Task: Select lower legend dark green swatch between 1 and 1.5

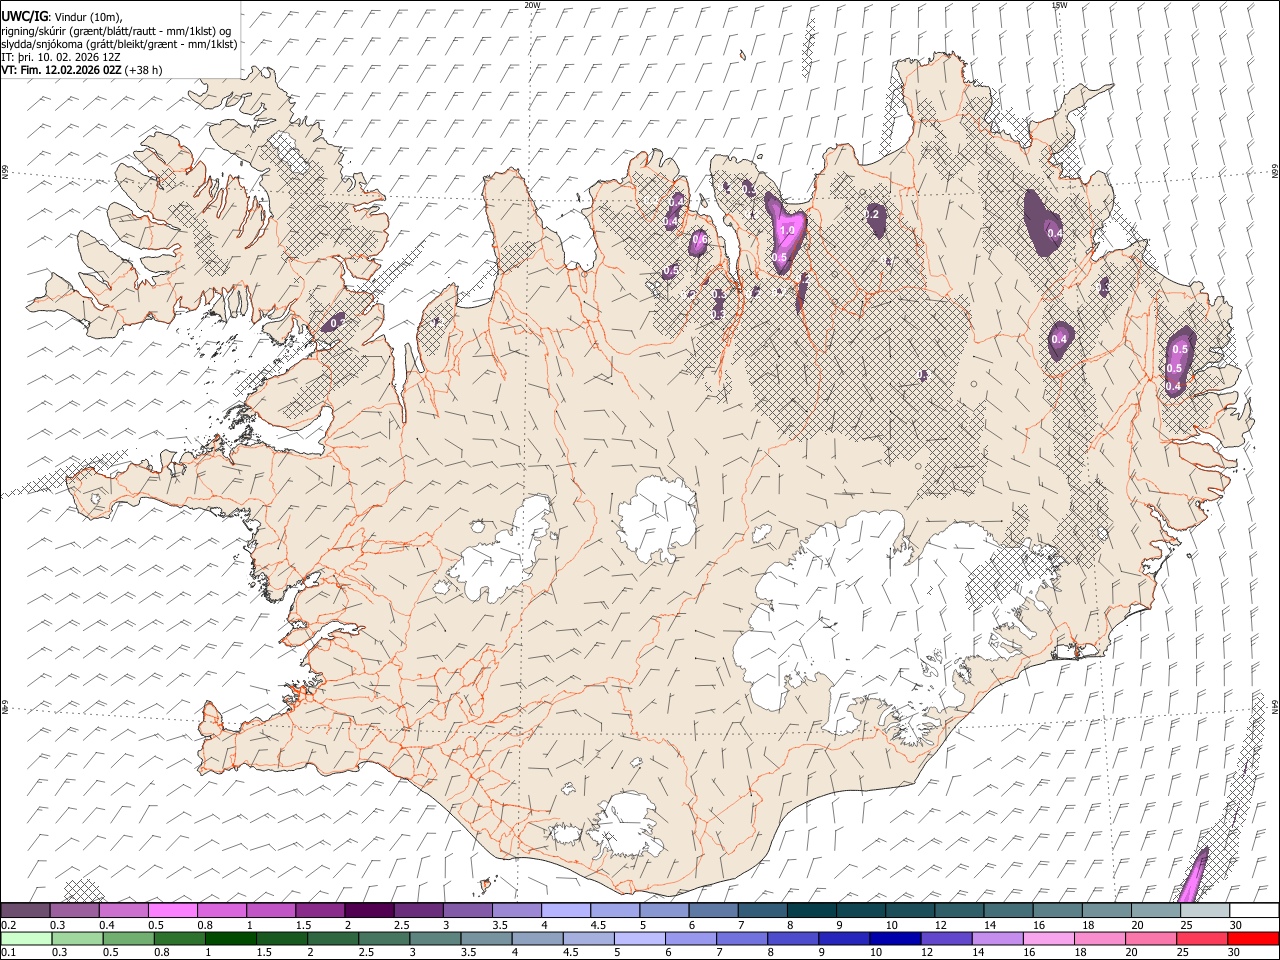Action: coord(231,938)
